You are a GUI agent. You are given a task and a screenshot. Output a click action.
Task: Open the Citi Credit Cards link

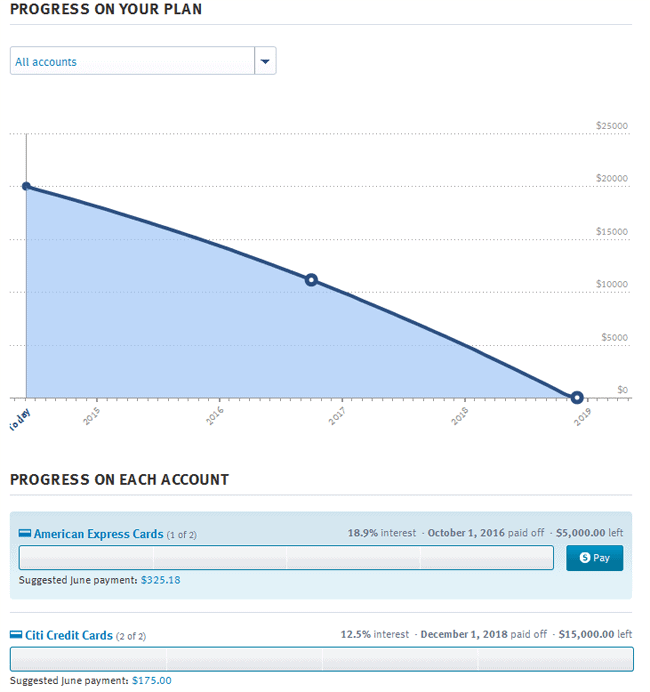[x=69, y=636]
